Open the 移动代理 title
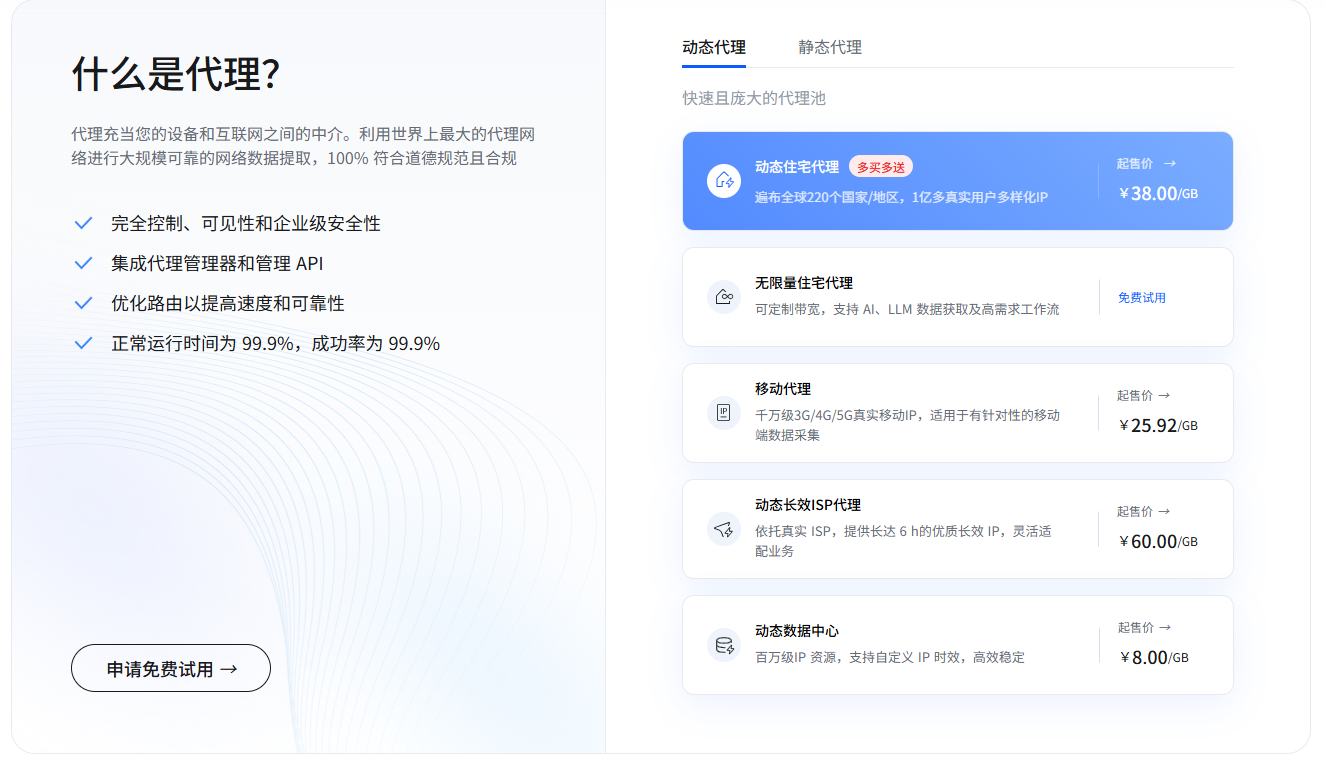The height and width of the screenshot is (757, 1325). (x=783, y=389)
